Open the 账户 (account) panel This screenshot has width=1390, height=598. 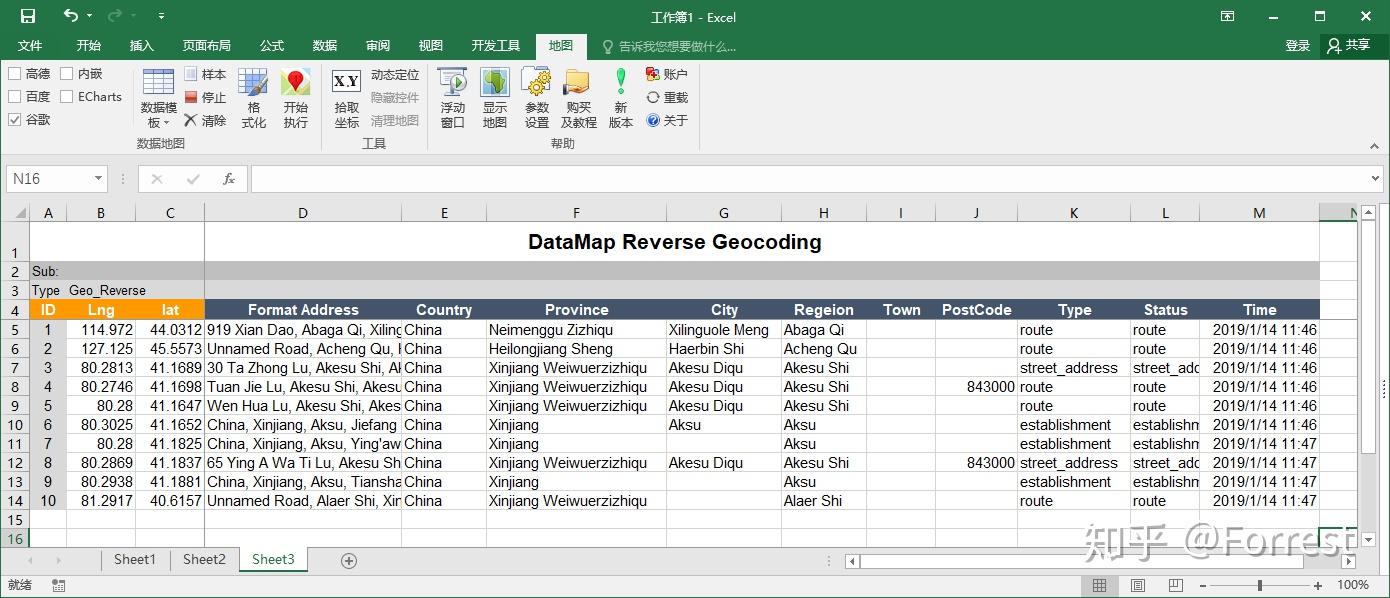665,73
